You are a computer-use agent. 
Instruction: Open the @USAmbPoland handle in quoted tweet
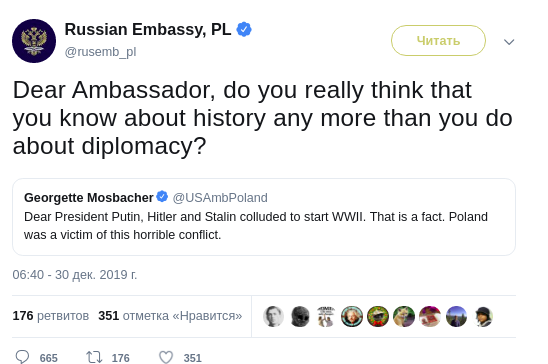coord(220,198)
